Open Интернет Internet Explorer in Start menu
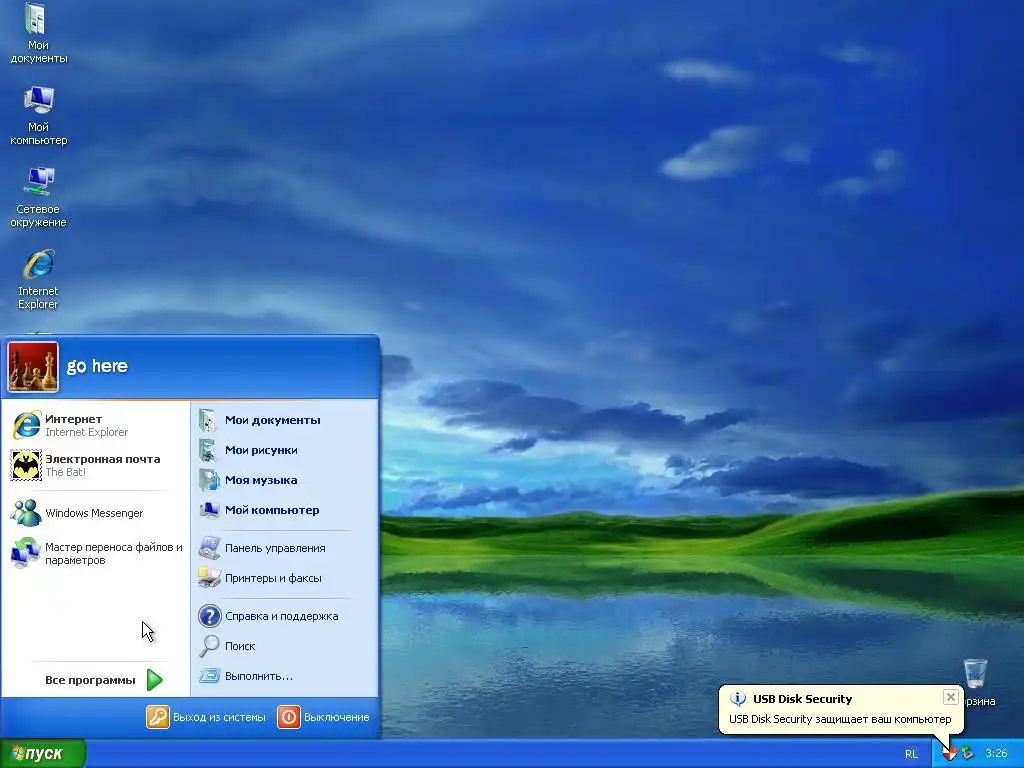This screenshot has height=768, width=1024. click(96, 425)
